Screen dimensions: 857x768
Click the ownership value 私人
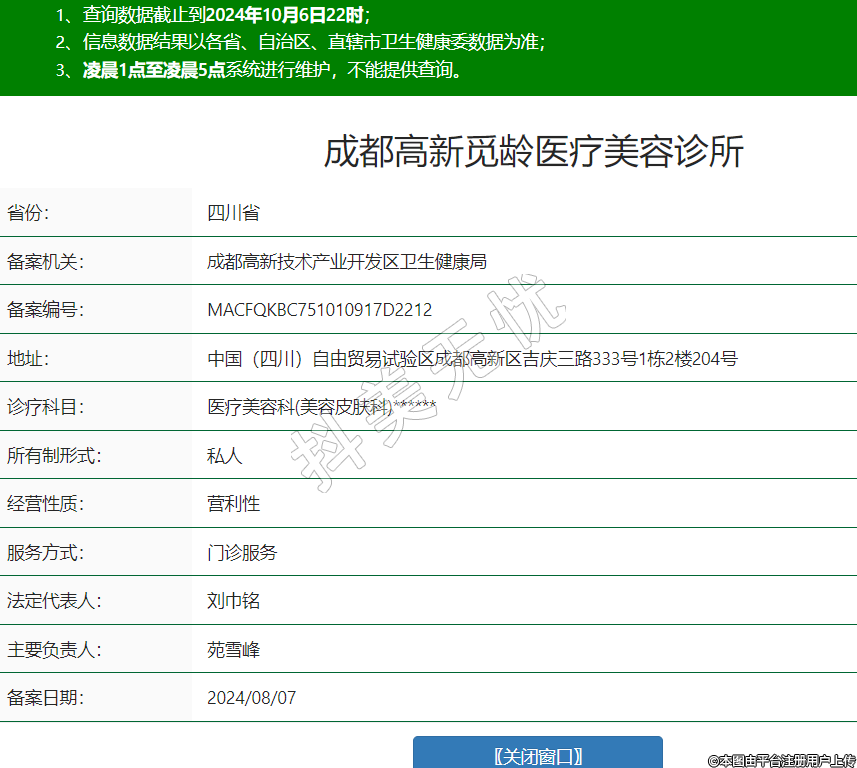tap(224, 456)
